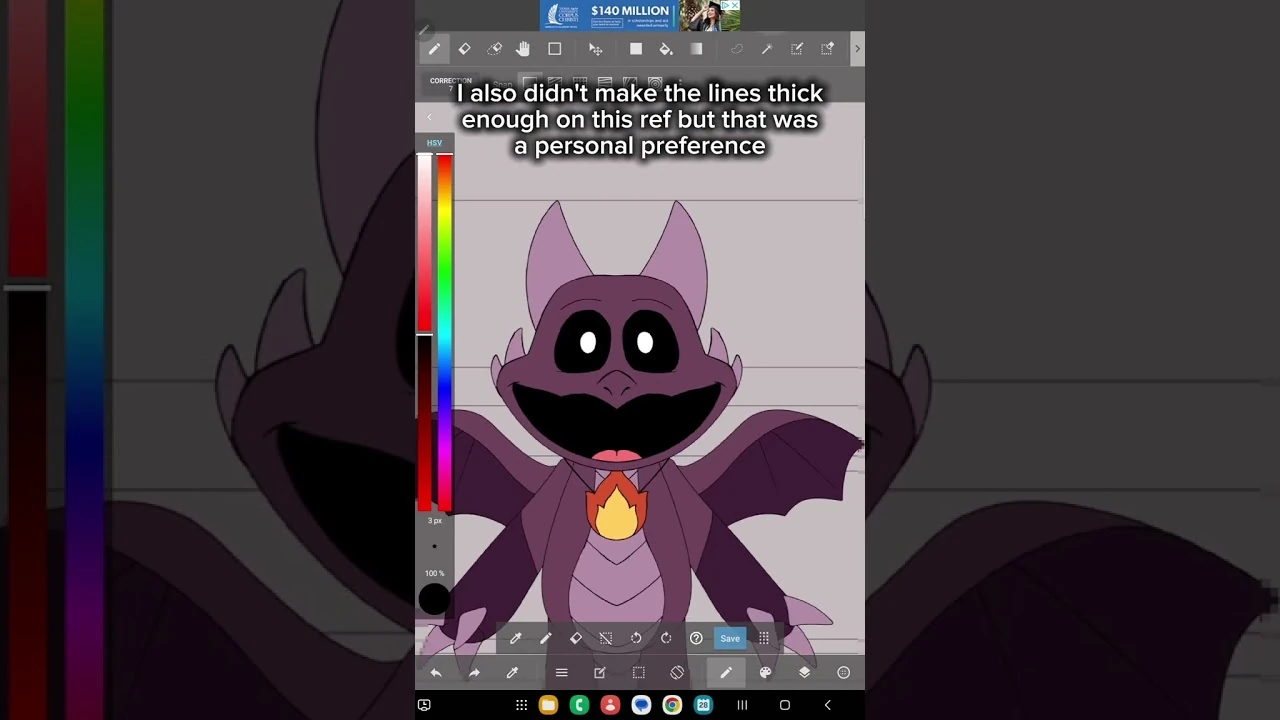Click the black color swatch

433,599
